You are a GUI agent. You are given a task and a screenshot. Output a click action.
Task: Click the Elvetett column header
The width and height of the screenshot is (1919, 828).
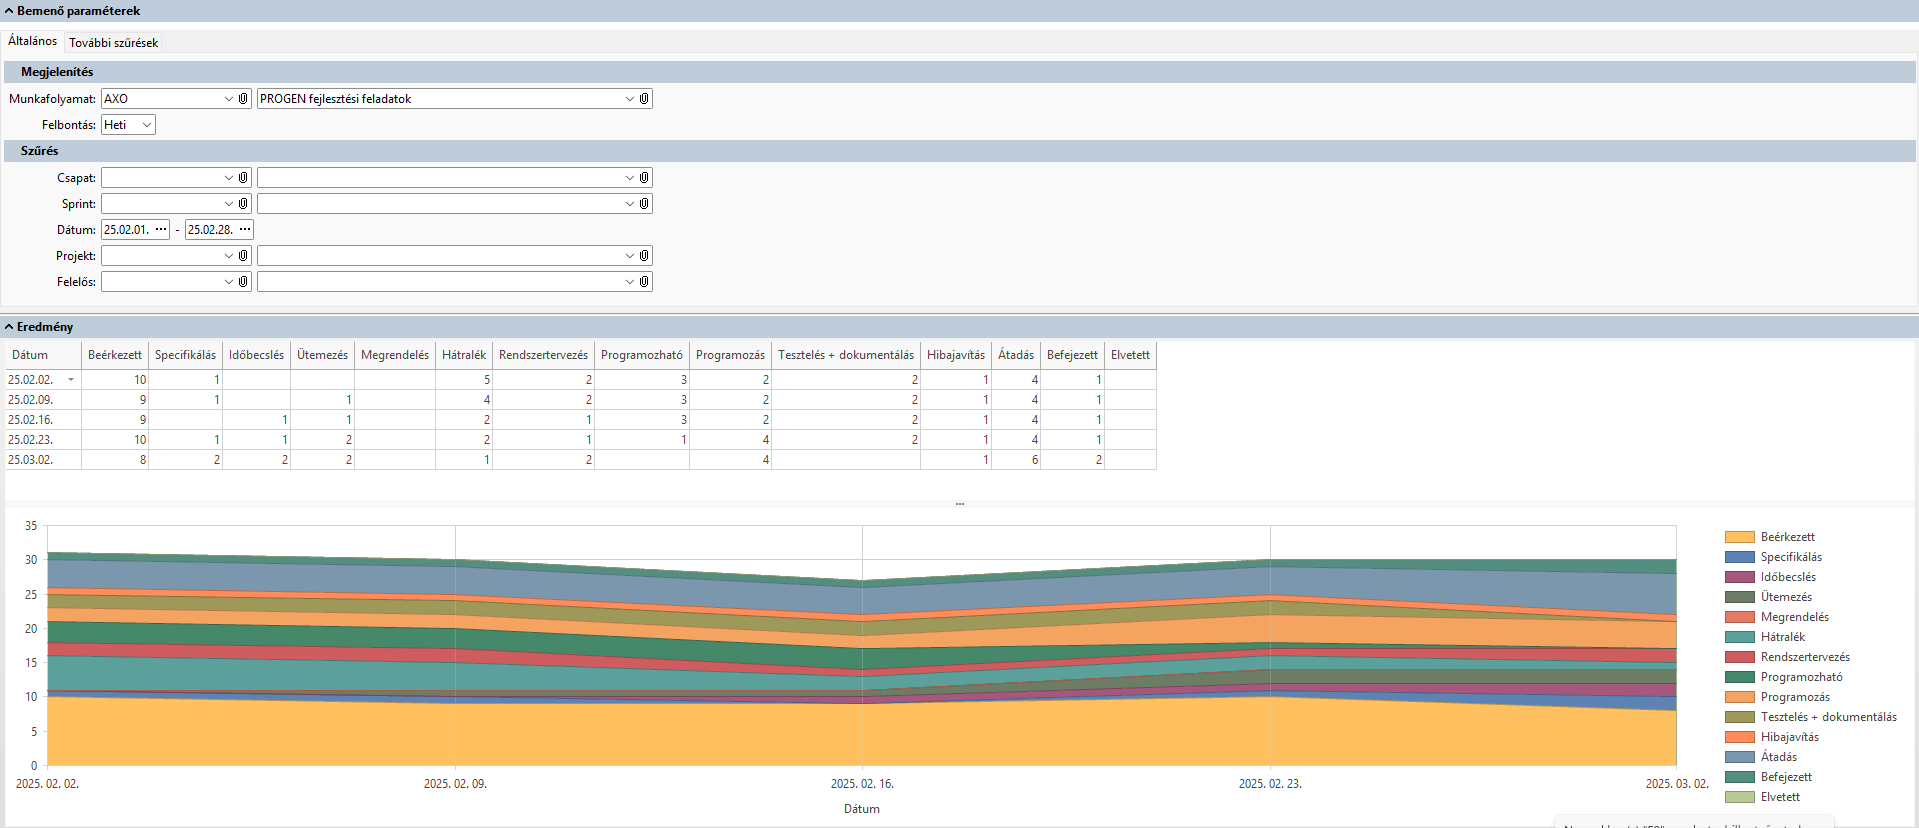tap(1130, 355)
